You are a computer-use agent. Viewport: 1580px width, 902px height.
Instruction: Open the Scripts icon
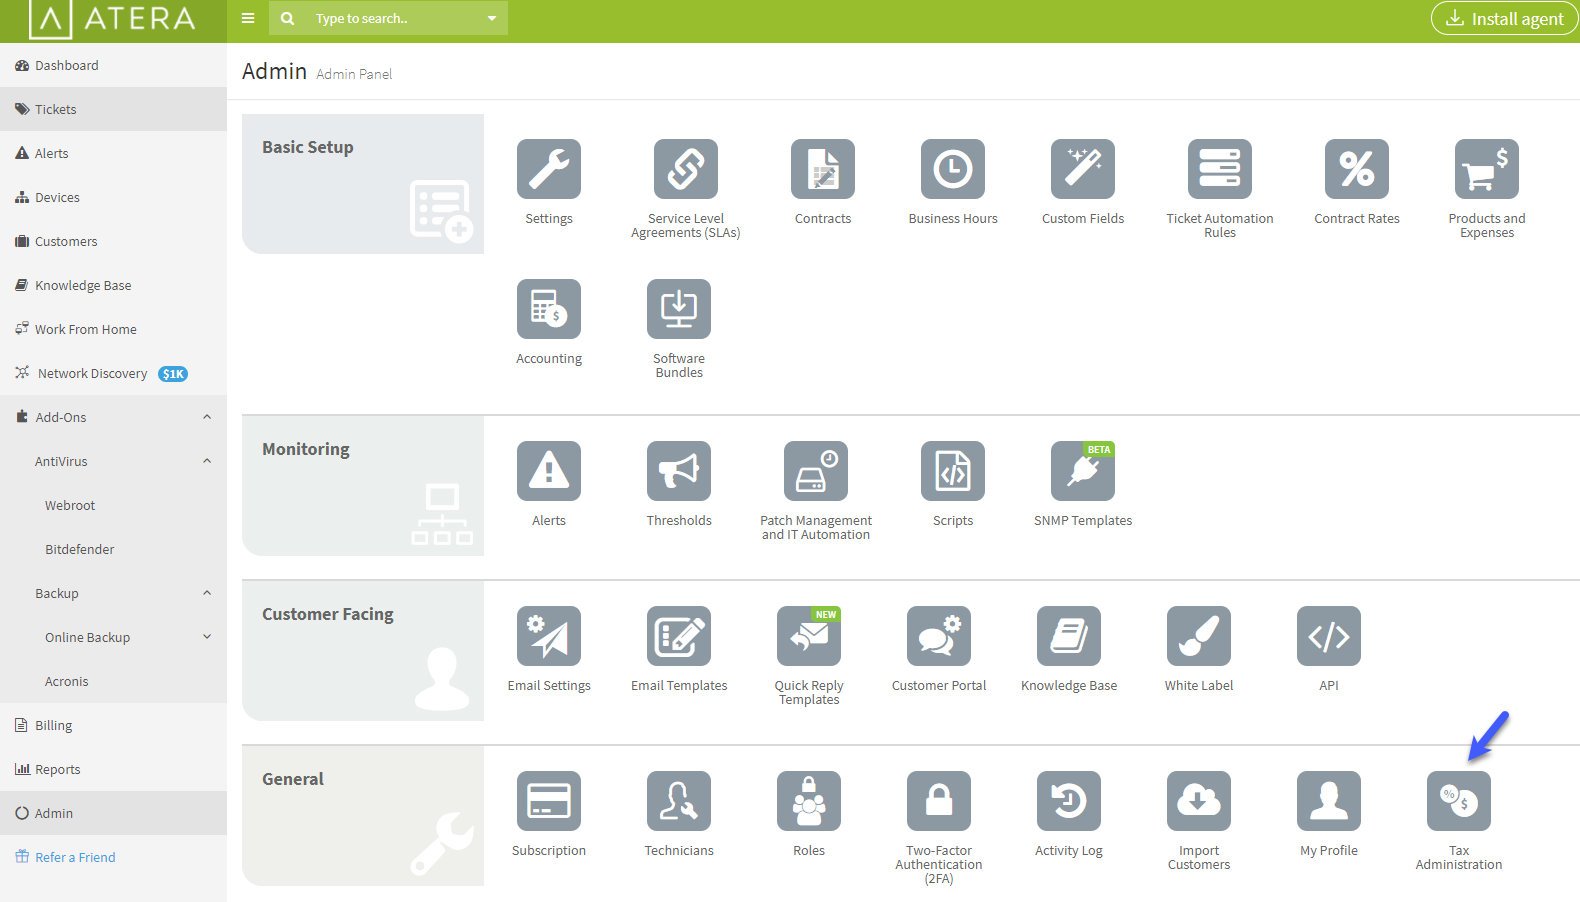pyautogui.click(x=953, y=471)
